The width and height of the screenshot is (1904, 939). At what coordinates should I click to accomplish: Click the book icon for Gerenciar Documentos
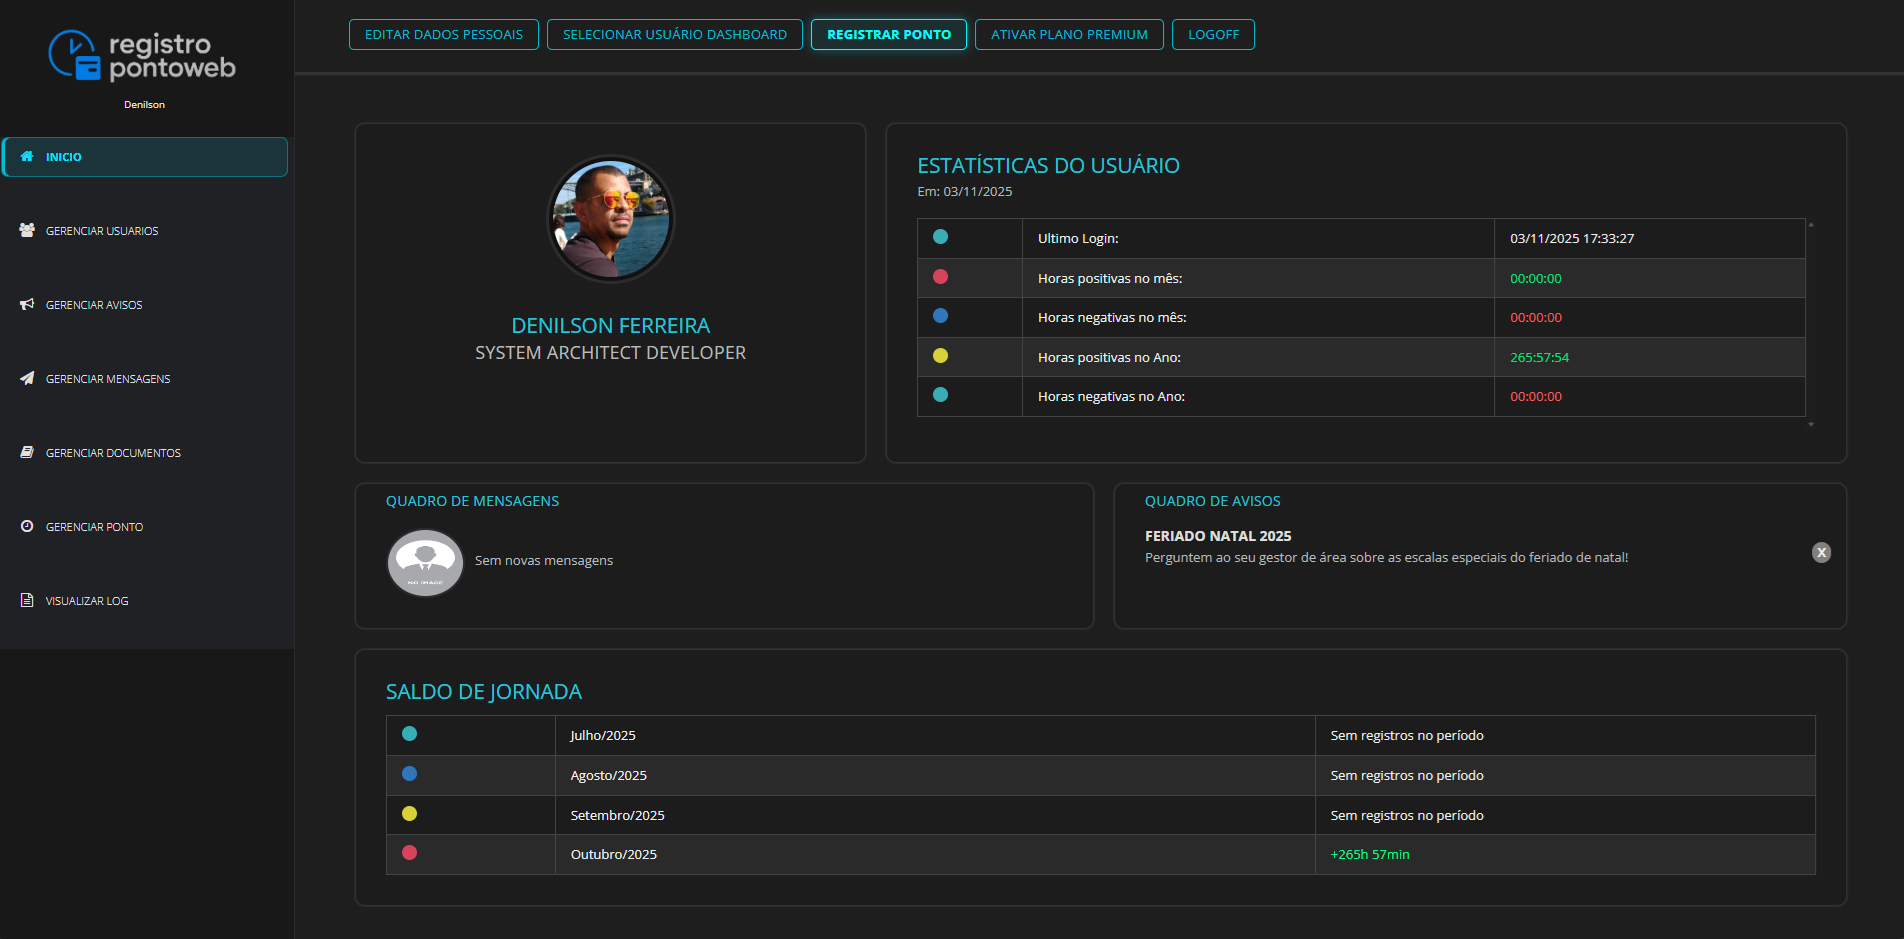coord(27,452)
